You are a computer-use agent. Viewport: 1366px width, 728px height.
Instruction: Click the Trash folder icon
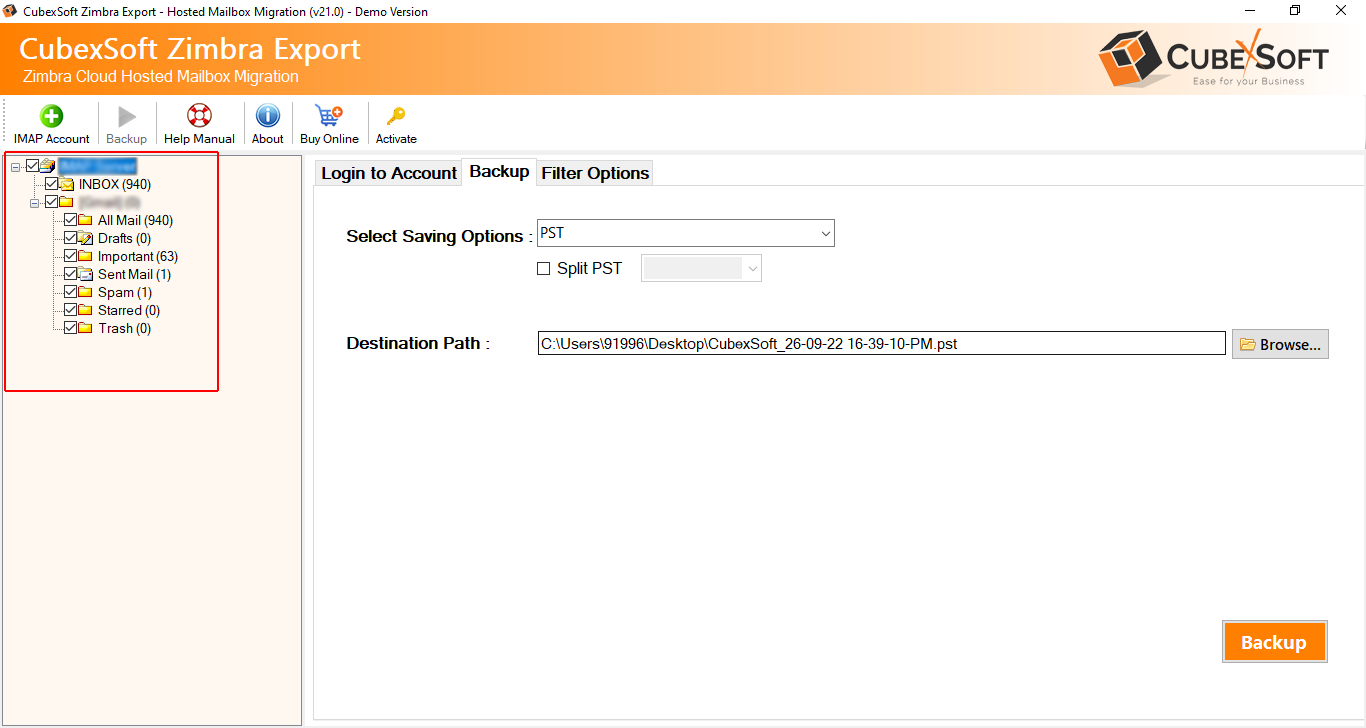pos(86,328)
